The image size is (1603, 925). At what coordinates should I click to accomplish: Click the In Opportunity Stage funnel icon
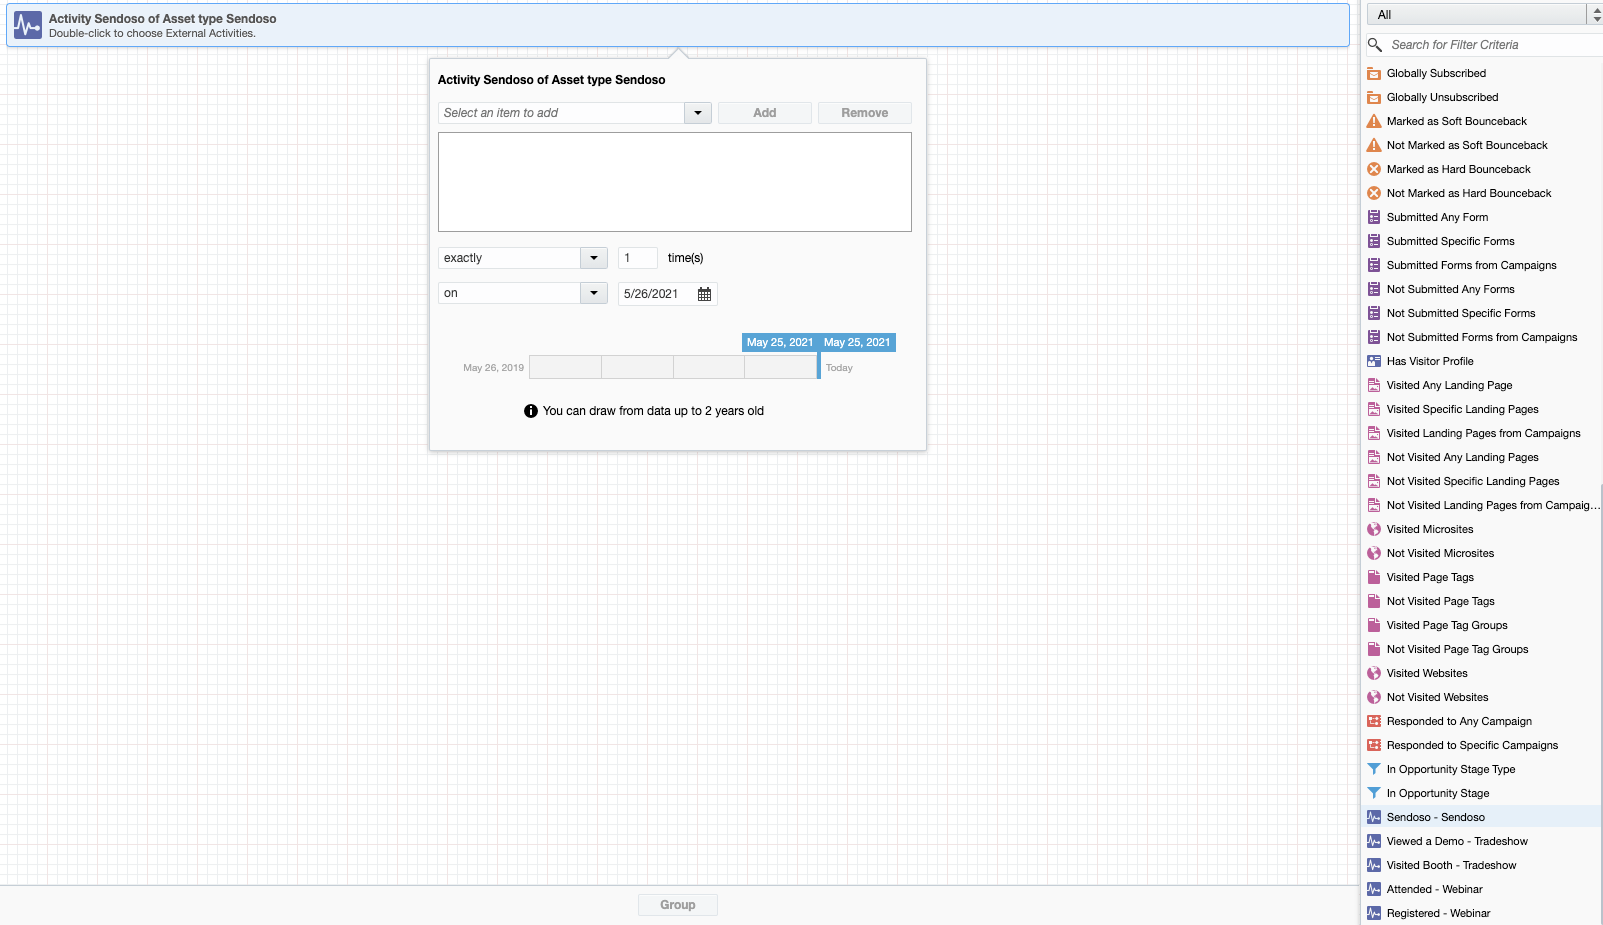coord(1374,793)
